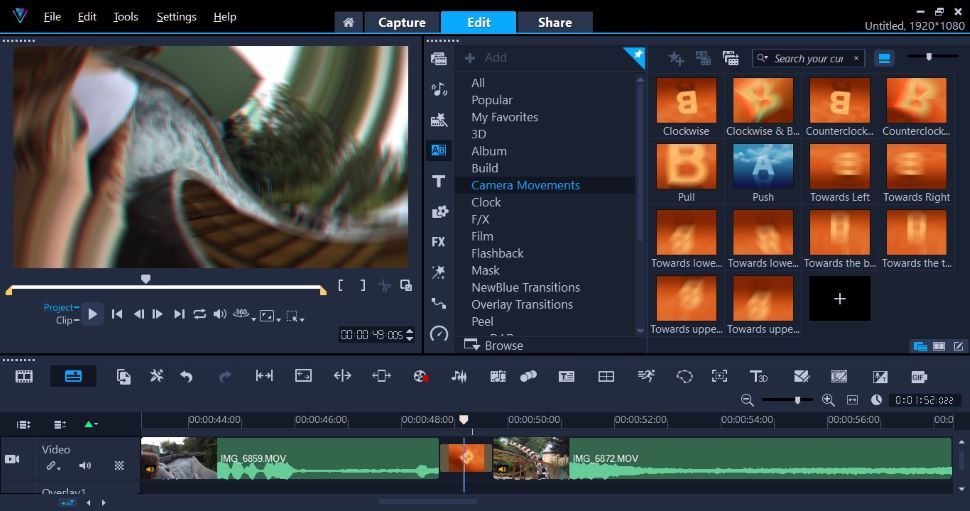Viewport: 970px width, 511px height.
Task: Fit project in timeline window
Action: pyautogui.click(x=852, y=400)
